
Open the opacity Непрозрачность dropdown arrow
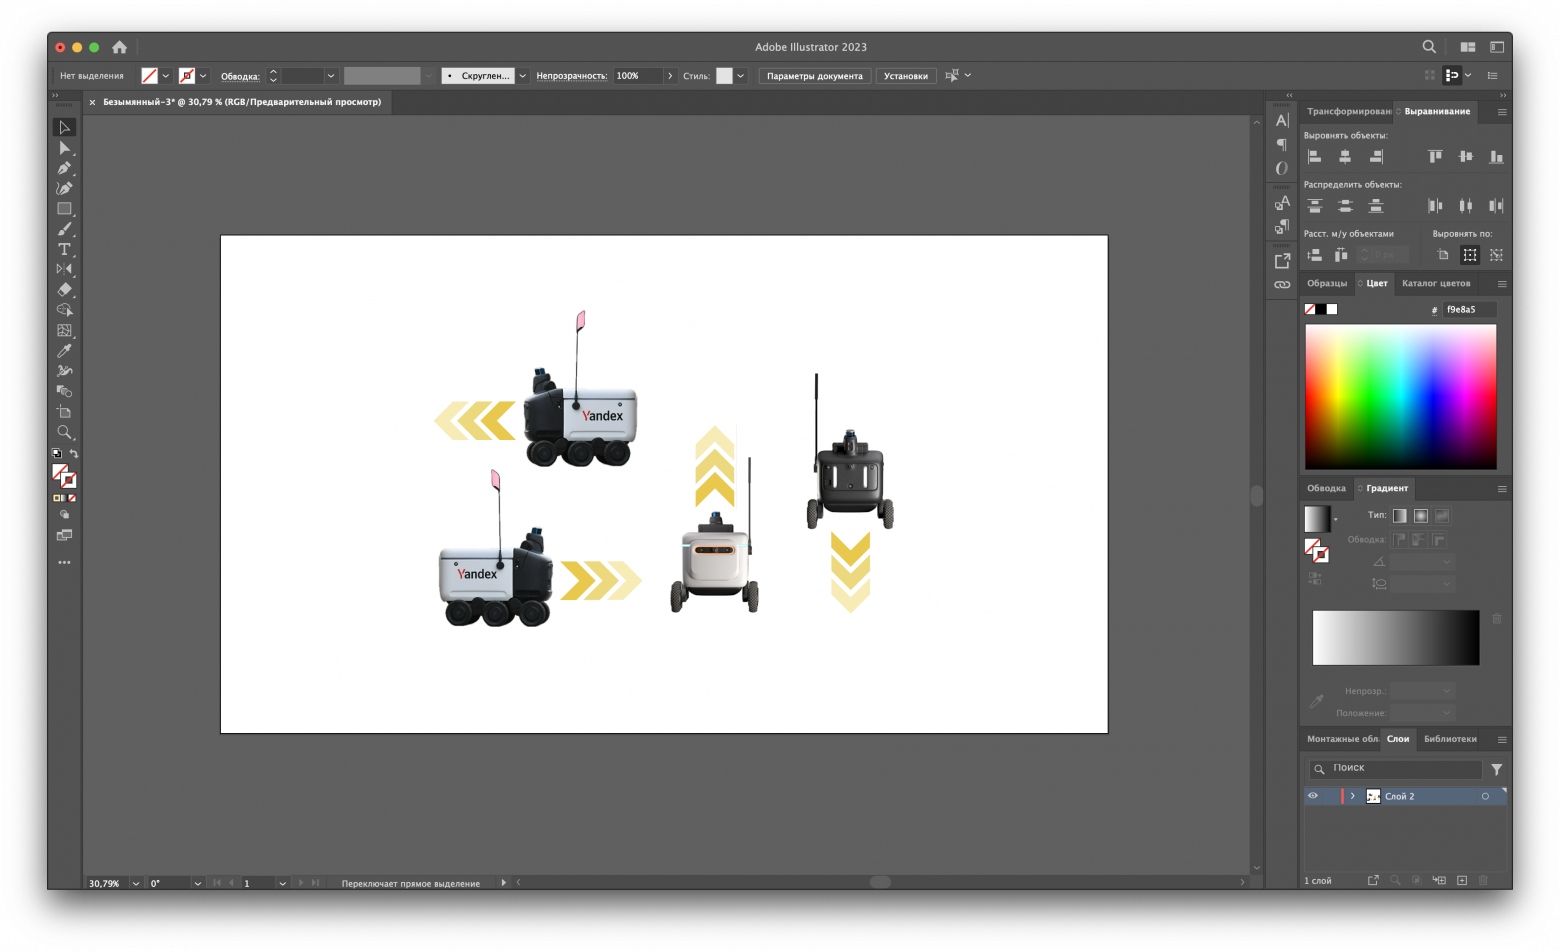(670, 76)
